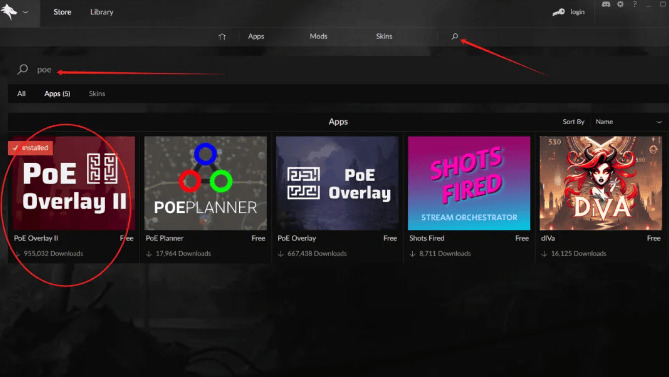
Task: Go to store home icon
Action: 222,37
